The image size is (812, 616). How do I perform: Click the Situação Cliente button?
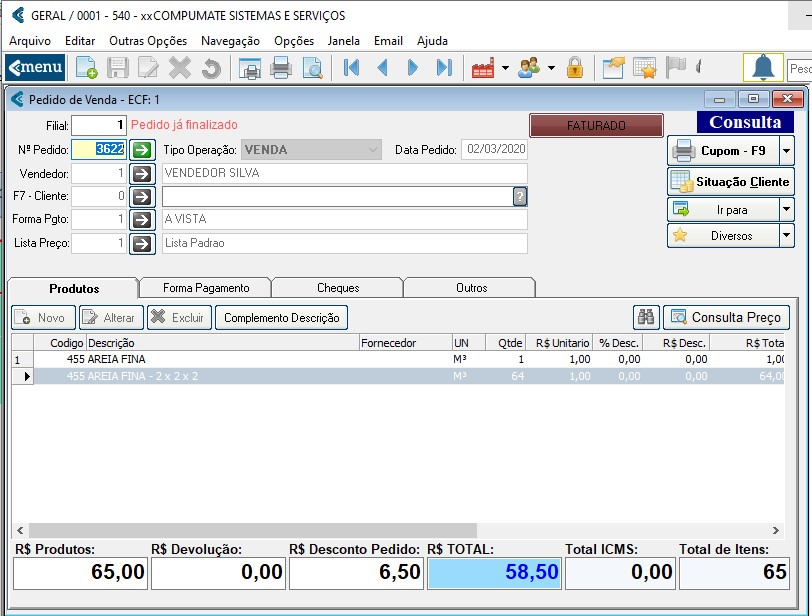731,182
